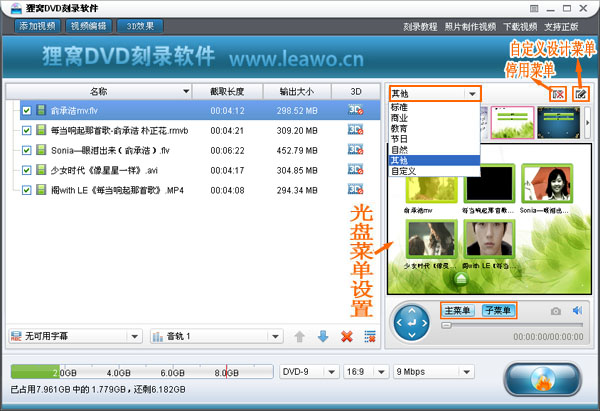Open the 照片制作视频 link

[470, 26]
